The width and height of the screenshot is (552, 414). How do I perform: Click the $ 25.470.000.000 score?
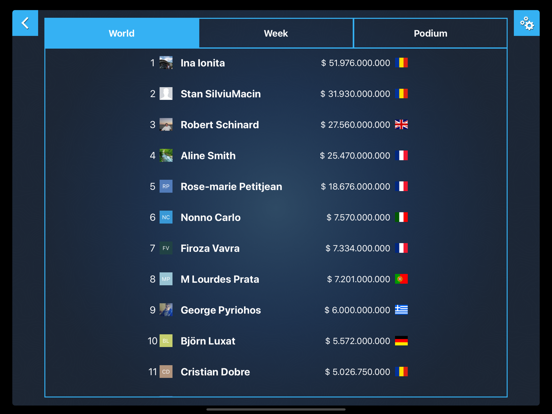[355, 156]
